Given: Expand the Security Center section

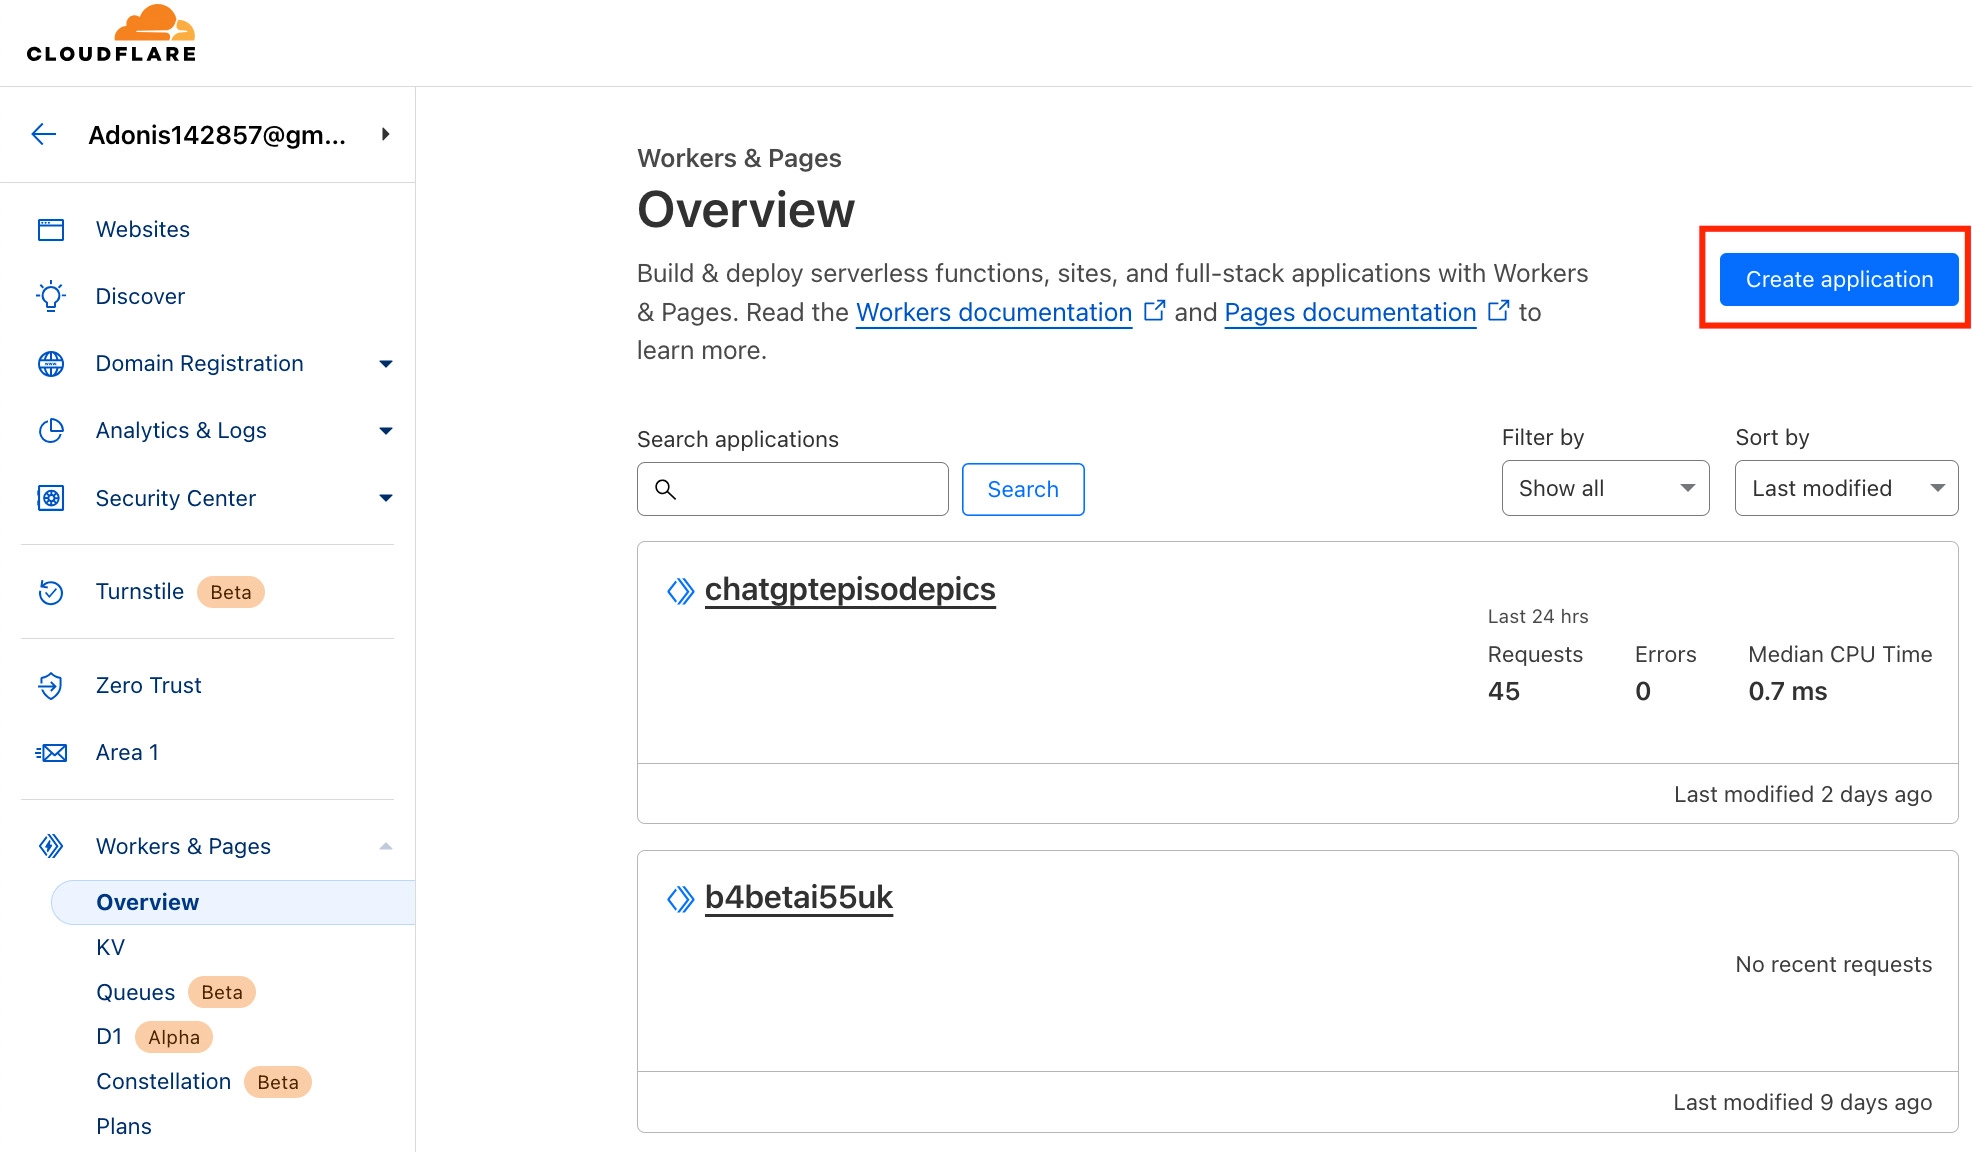Looking at the screenshot, I should click(x=386, y=498).
